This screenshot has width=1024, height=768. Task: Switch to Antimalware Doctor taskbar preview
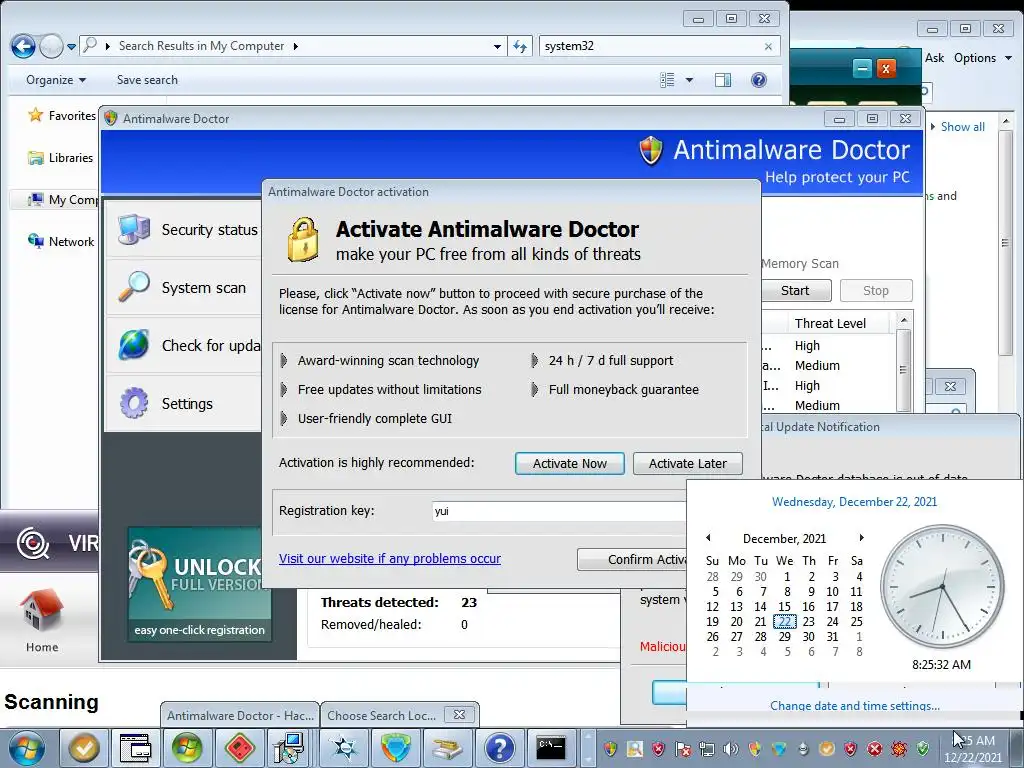click(x=240, y=715)
